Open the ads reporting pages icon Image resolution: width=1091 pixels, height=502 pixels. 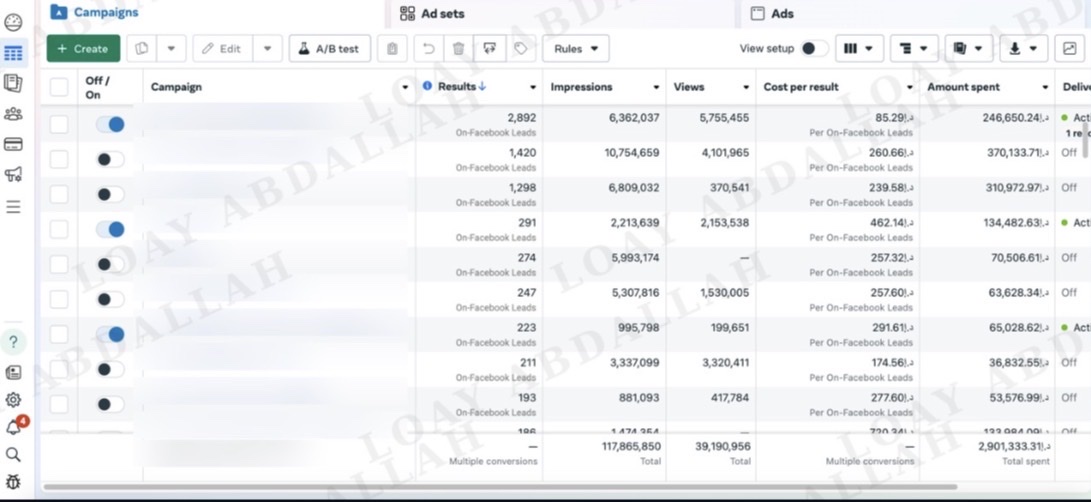pos(13,83)
